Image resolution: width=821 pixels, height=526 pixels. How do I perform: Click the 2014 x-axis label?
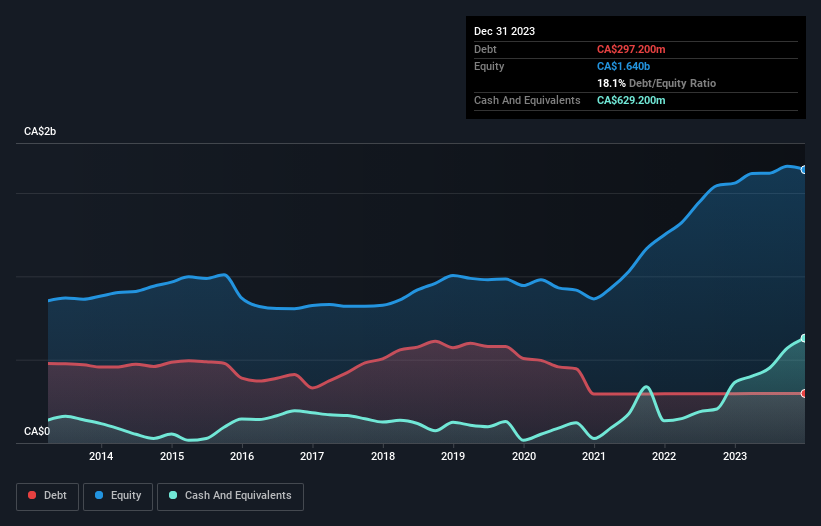[x=101, y=456]
